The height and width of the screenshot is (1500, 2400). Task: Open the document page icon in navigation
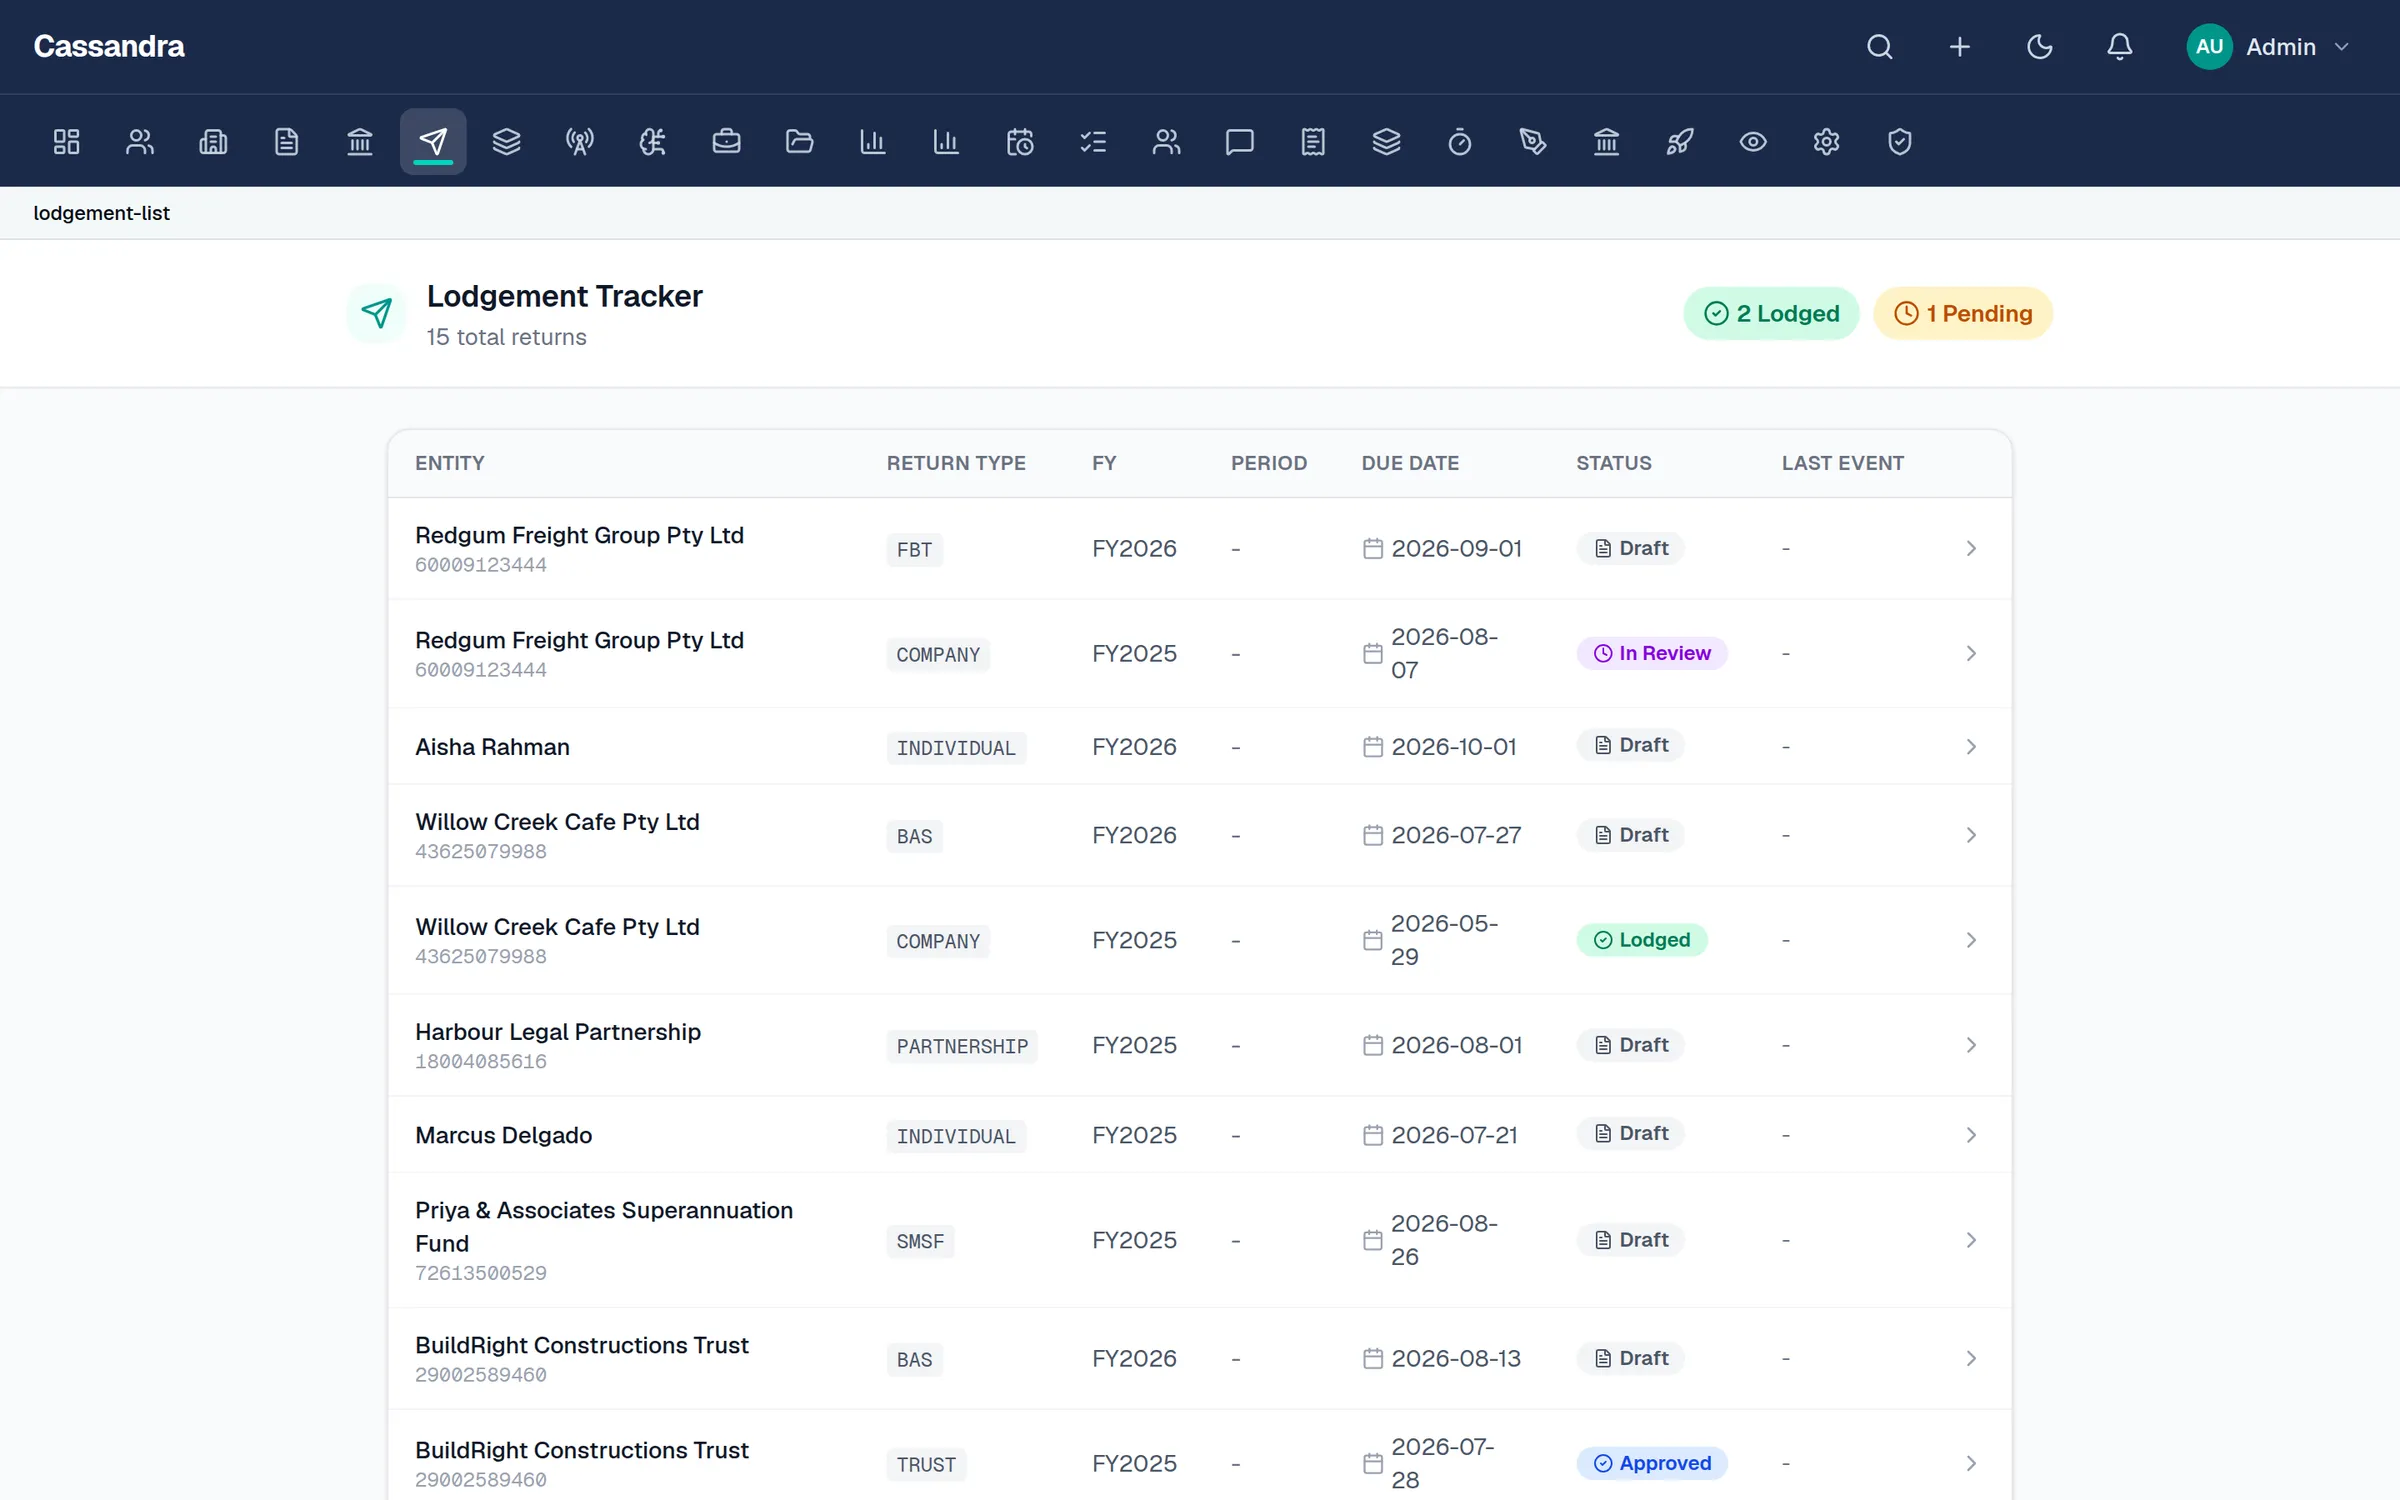pos(286,142)
